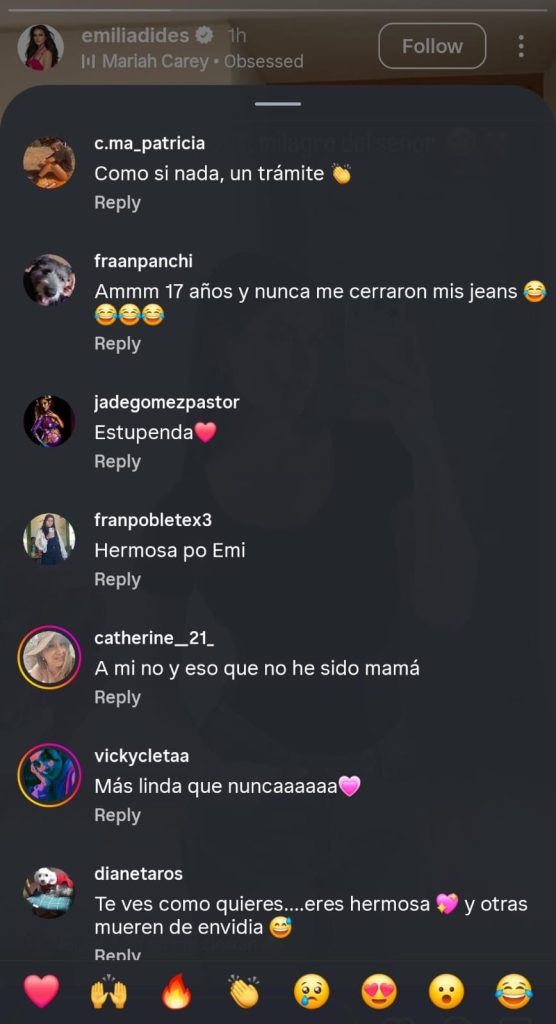Send the crying face reaction

pos(311,991)
